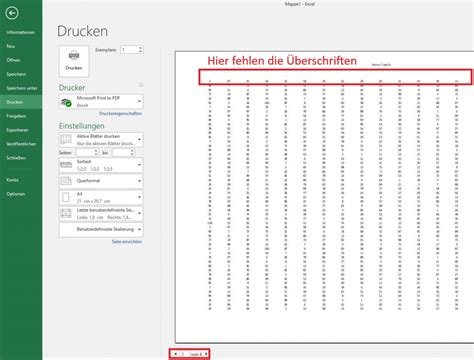Screen dimensions: 474x360
Task: Step the Seiten from-page spinner
Action: pos(96,153)
